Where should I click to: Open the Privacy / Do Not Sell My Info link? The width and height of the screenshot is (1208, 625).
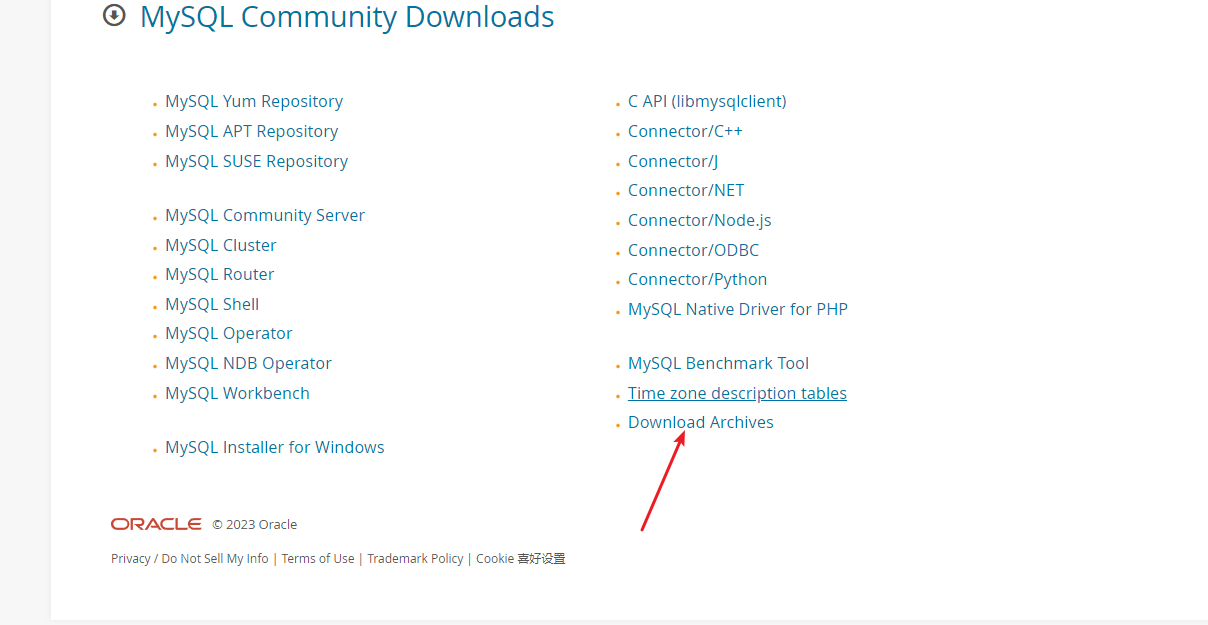point(190,559)
